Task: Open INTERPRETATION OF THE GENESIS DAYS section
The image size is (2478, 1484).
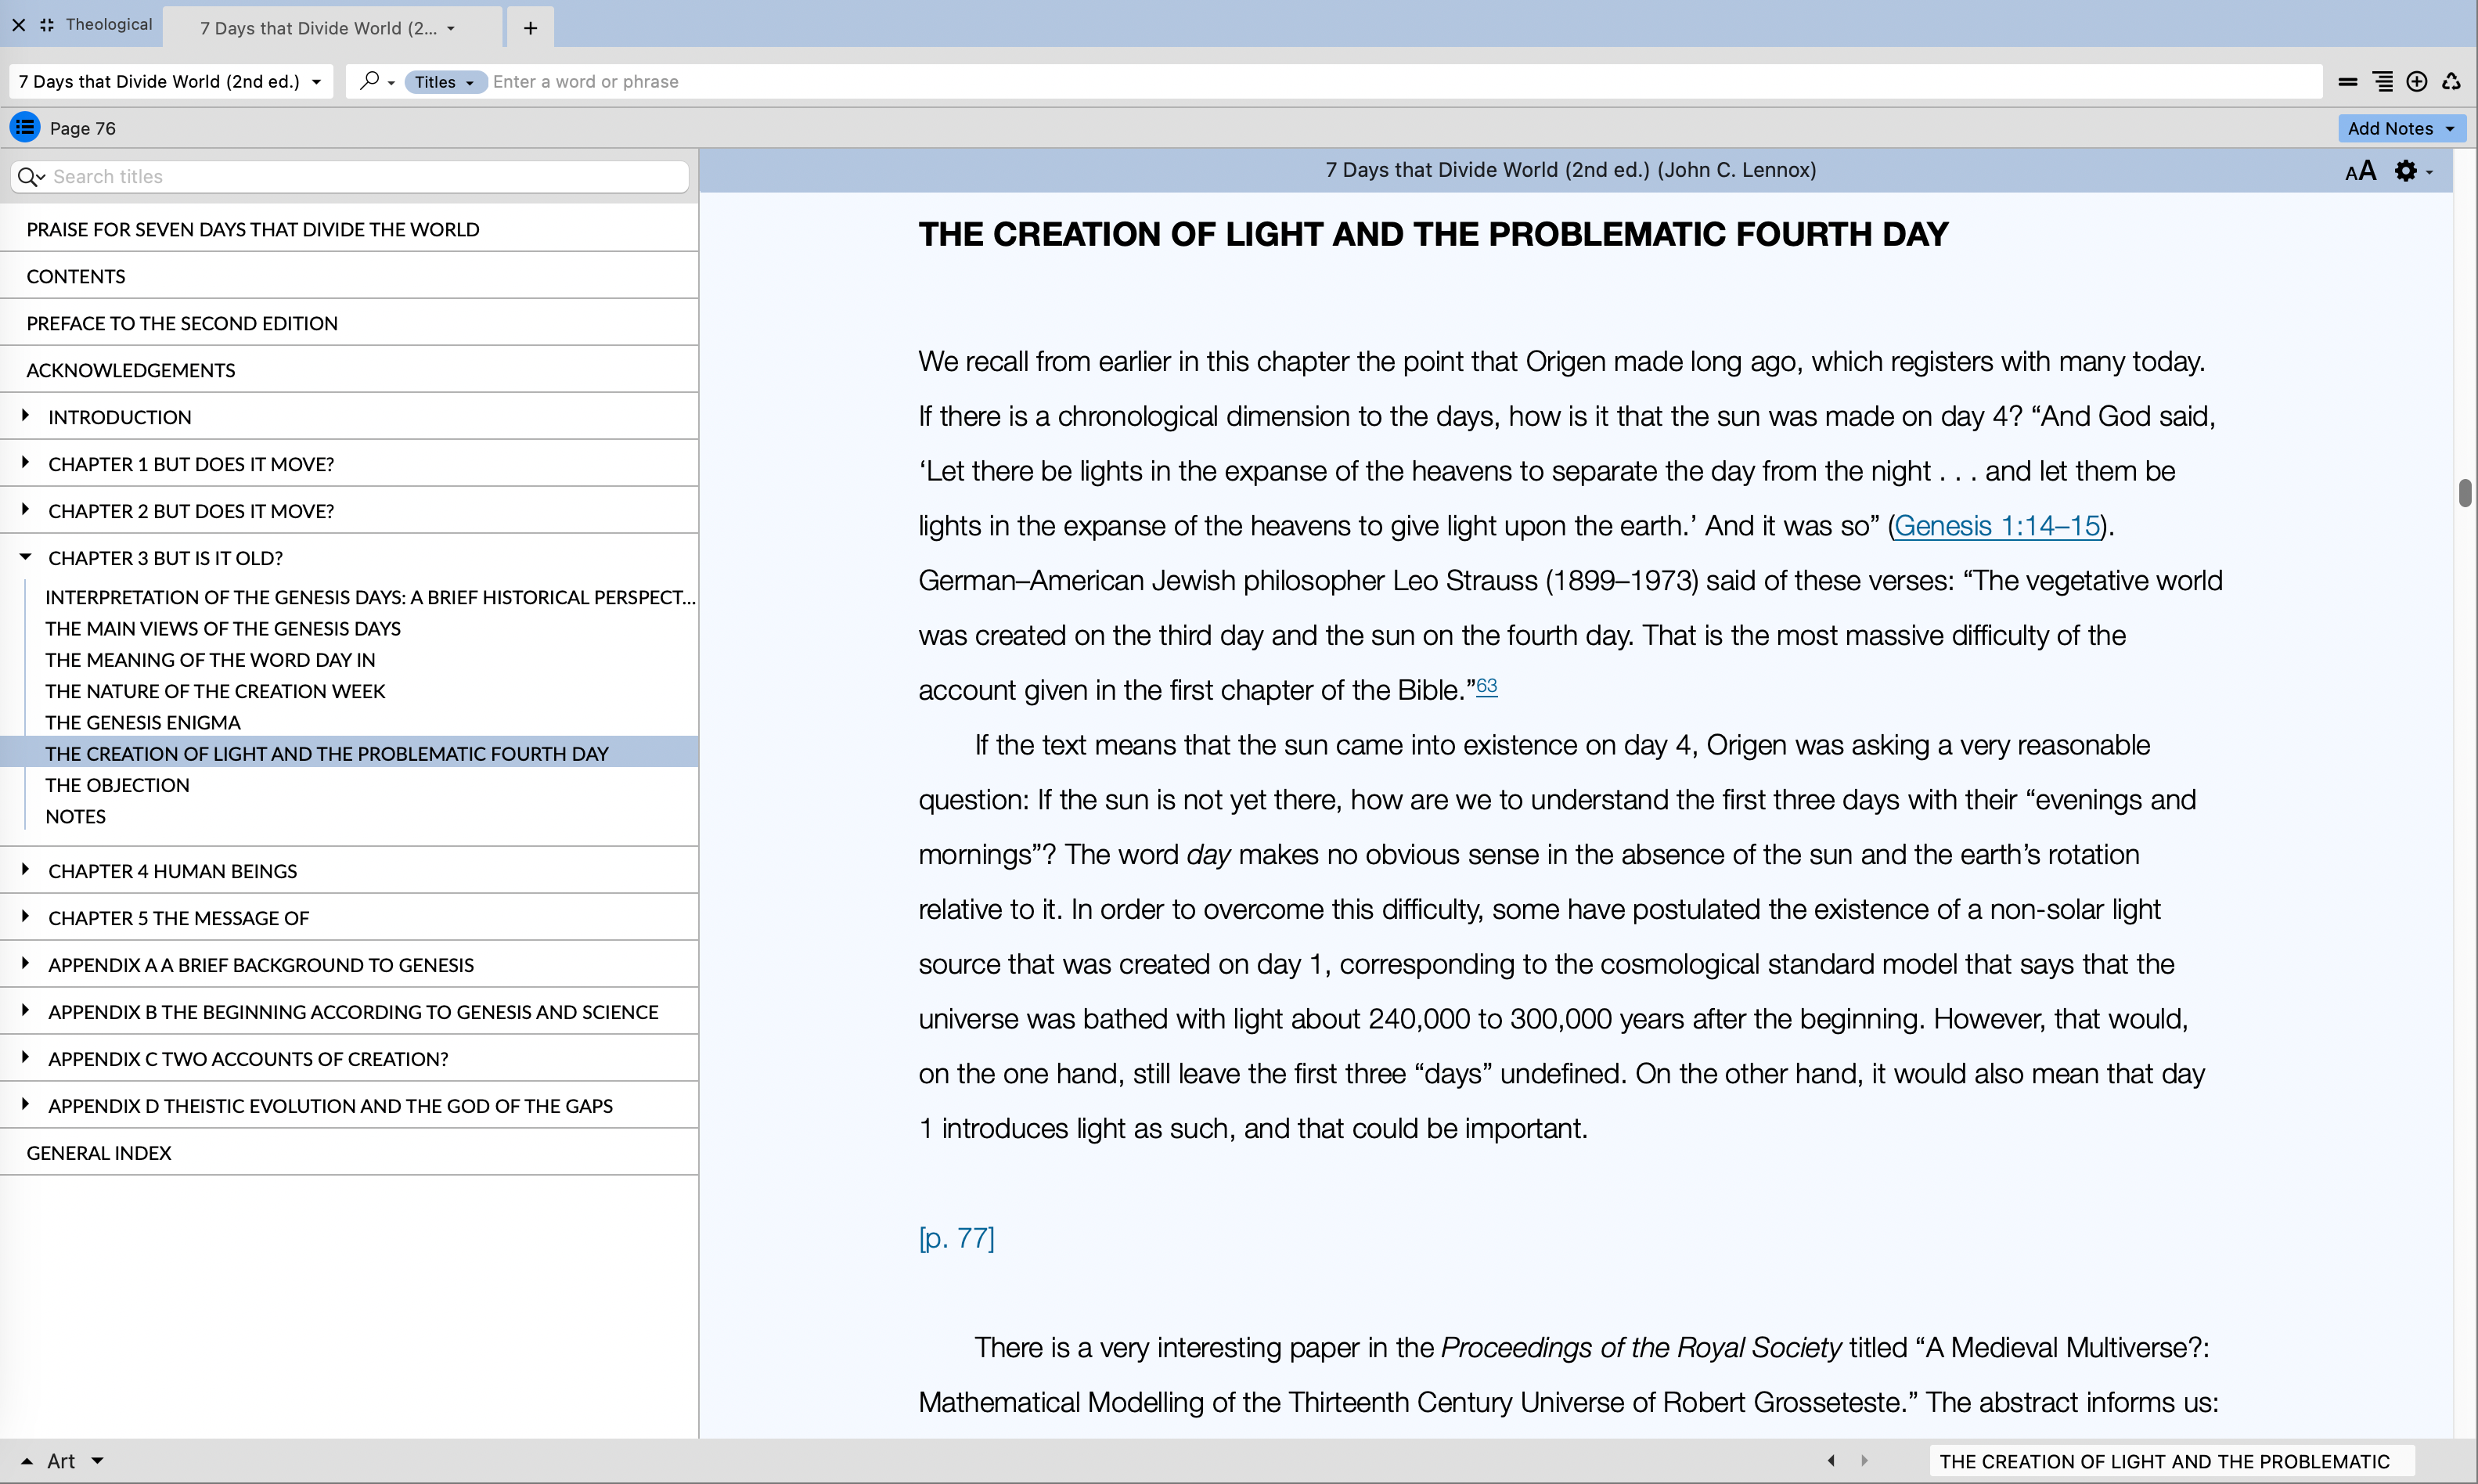Action: 370,597
